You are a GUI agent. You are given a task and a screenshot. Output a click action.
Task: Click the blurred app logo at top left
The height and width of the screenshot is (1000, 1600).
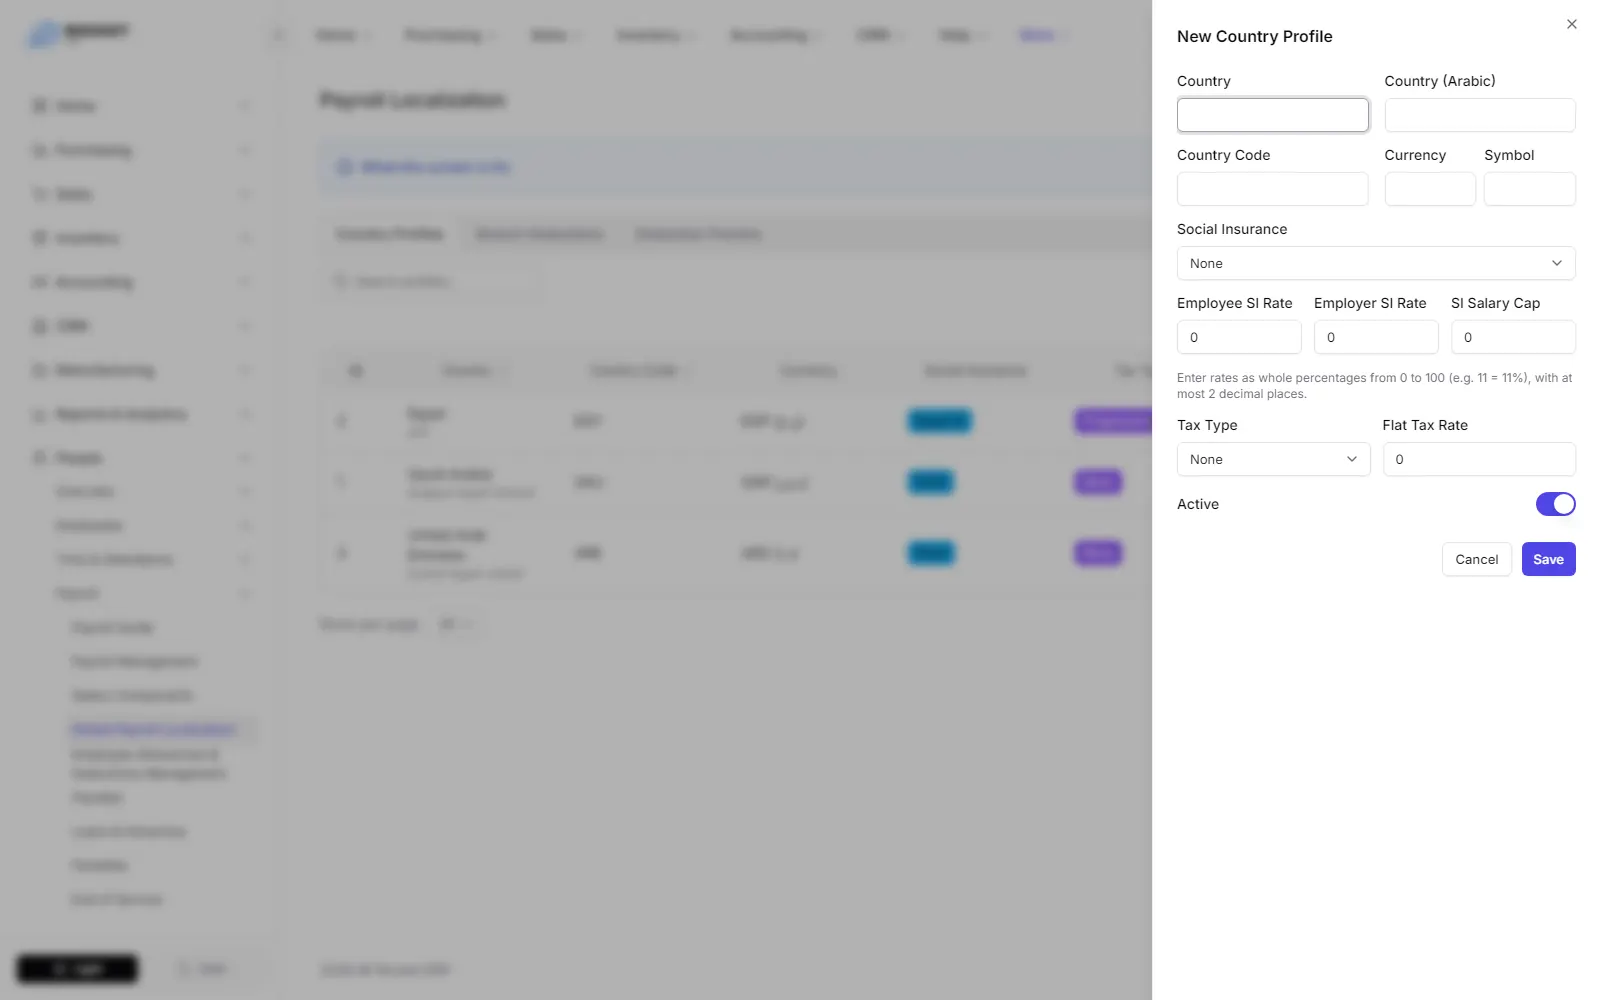[78, 34]
